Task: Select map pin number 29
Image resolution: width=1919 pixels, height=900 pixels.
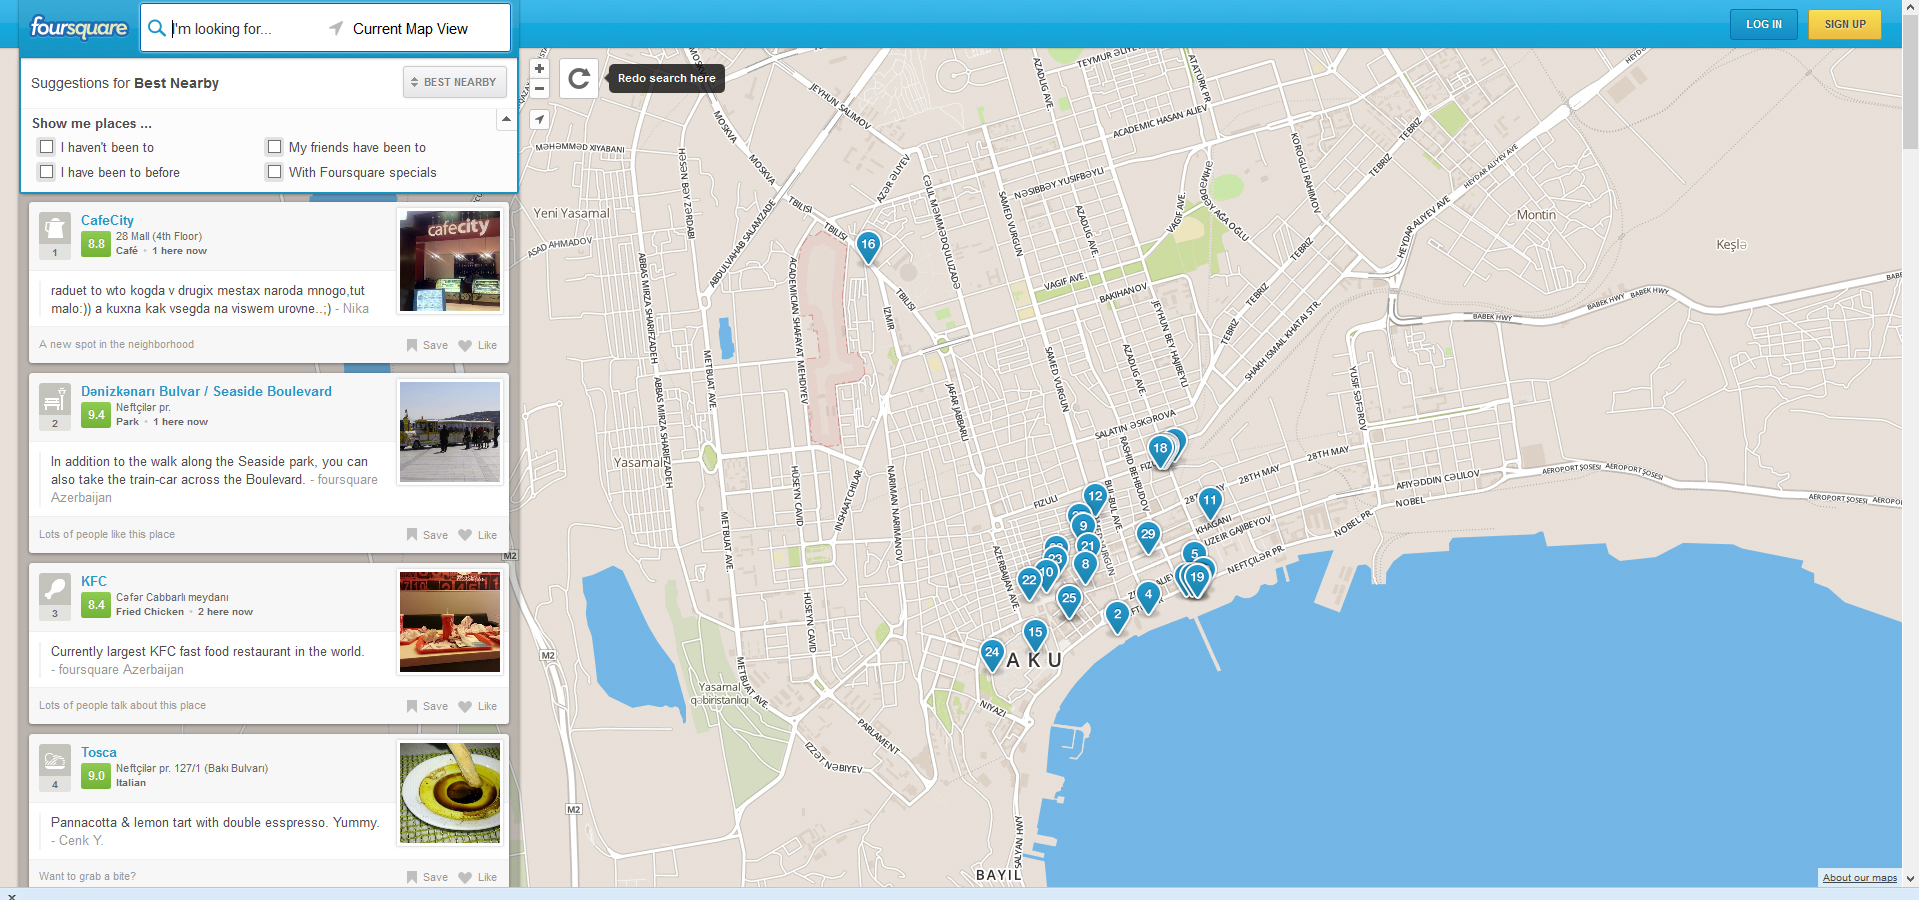Action: click(1148, 536)
